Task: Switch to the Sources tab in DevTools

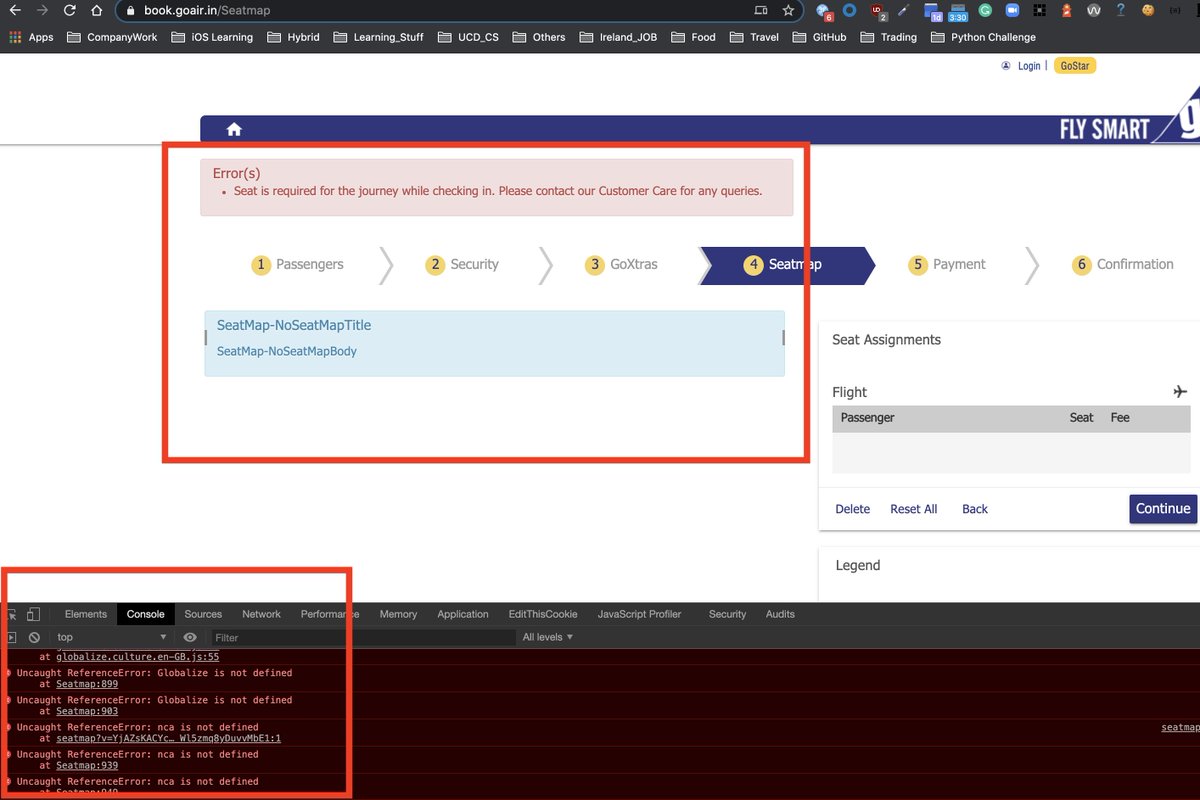Action: coord(203,614)
